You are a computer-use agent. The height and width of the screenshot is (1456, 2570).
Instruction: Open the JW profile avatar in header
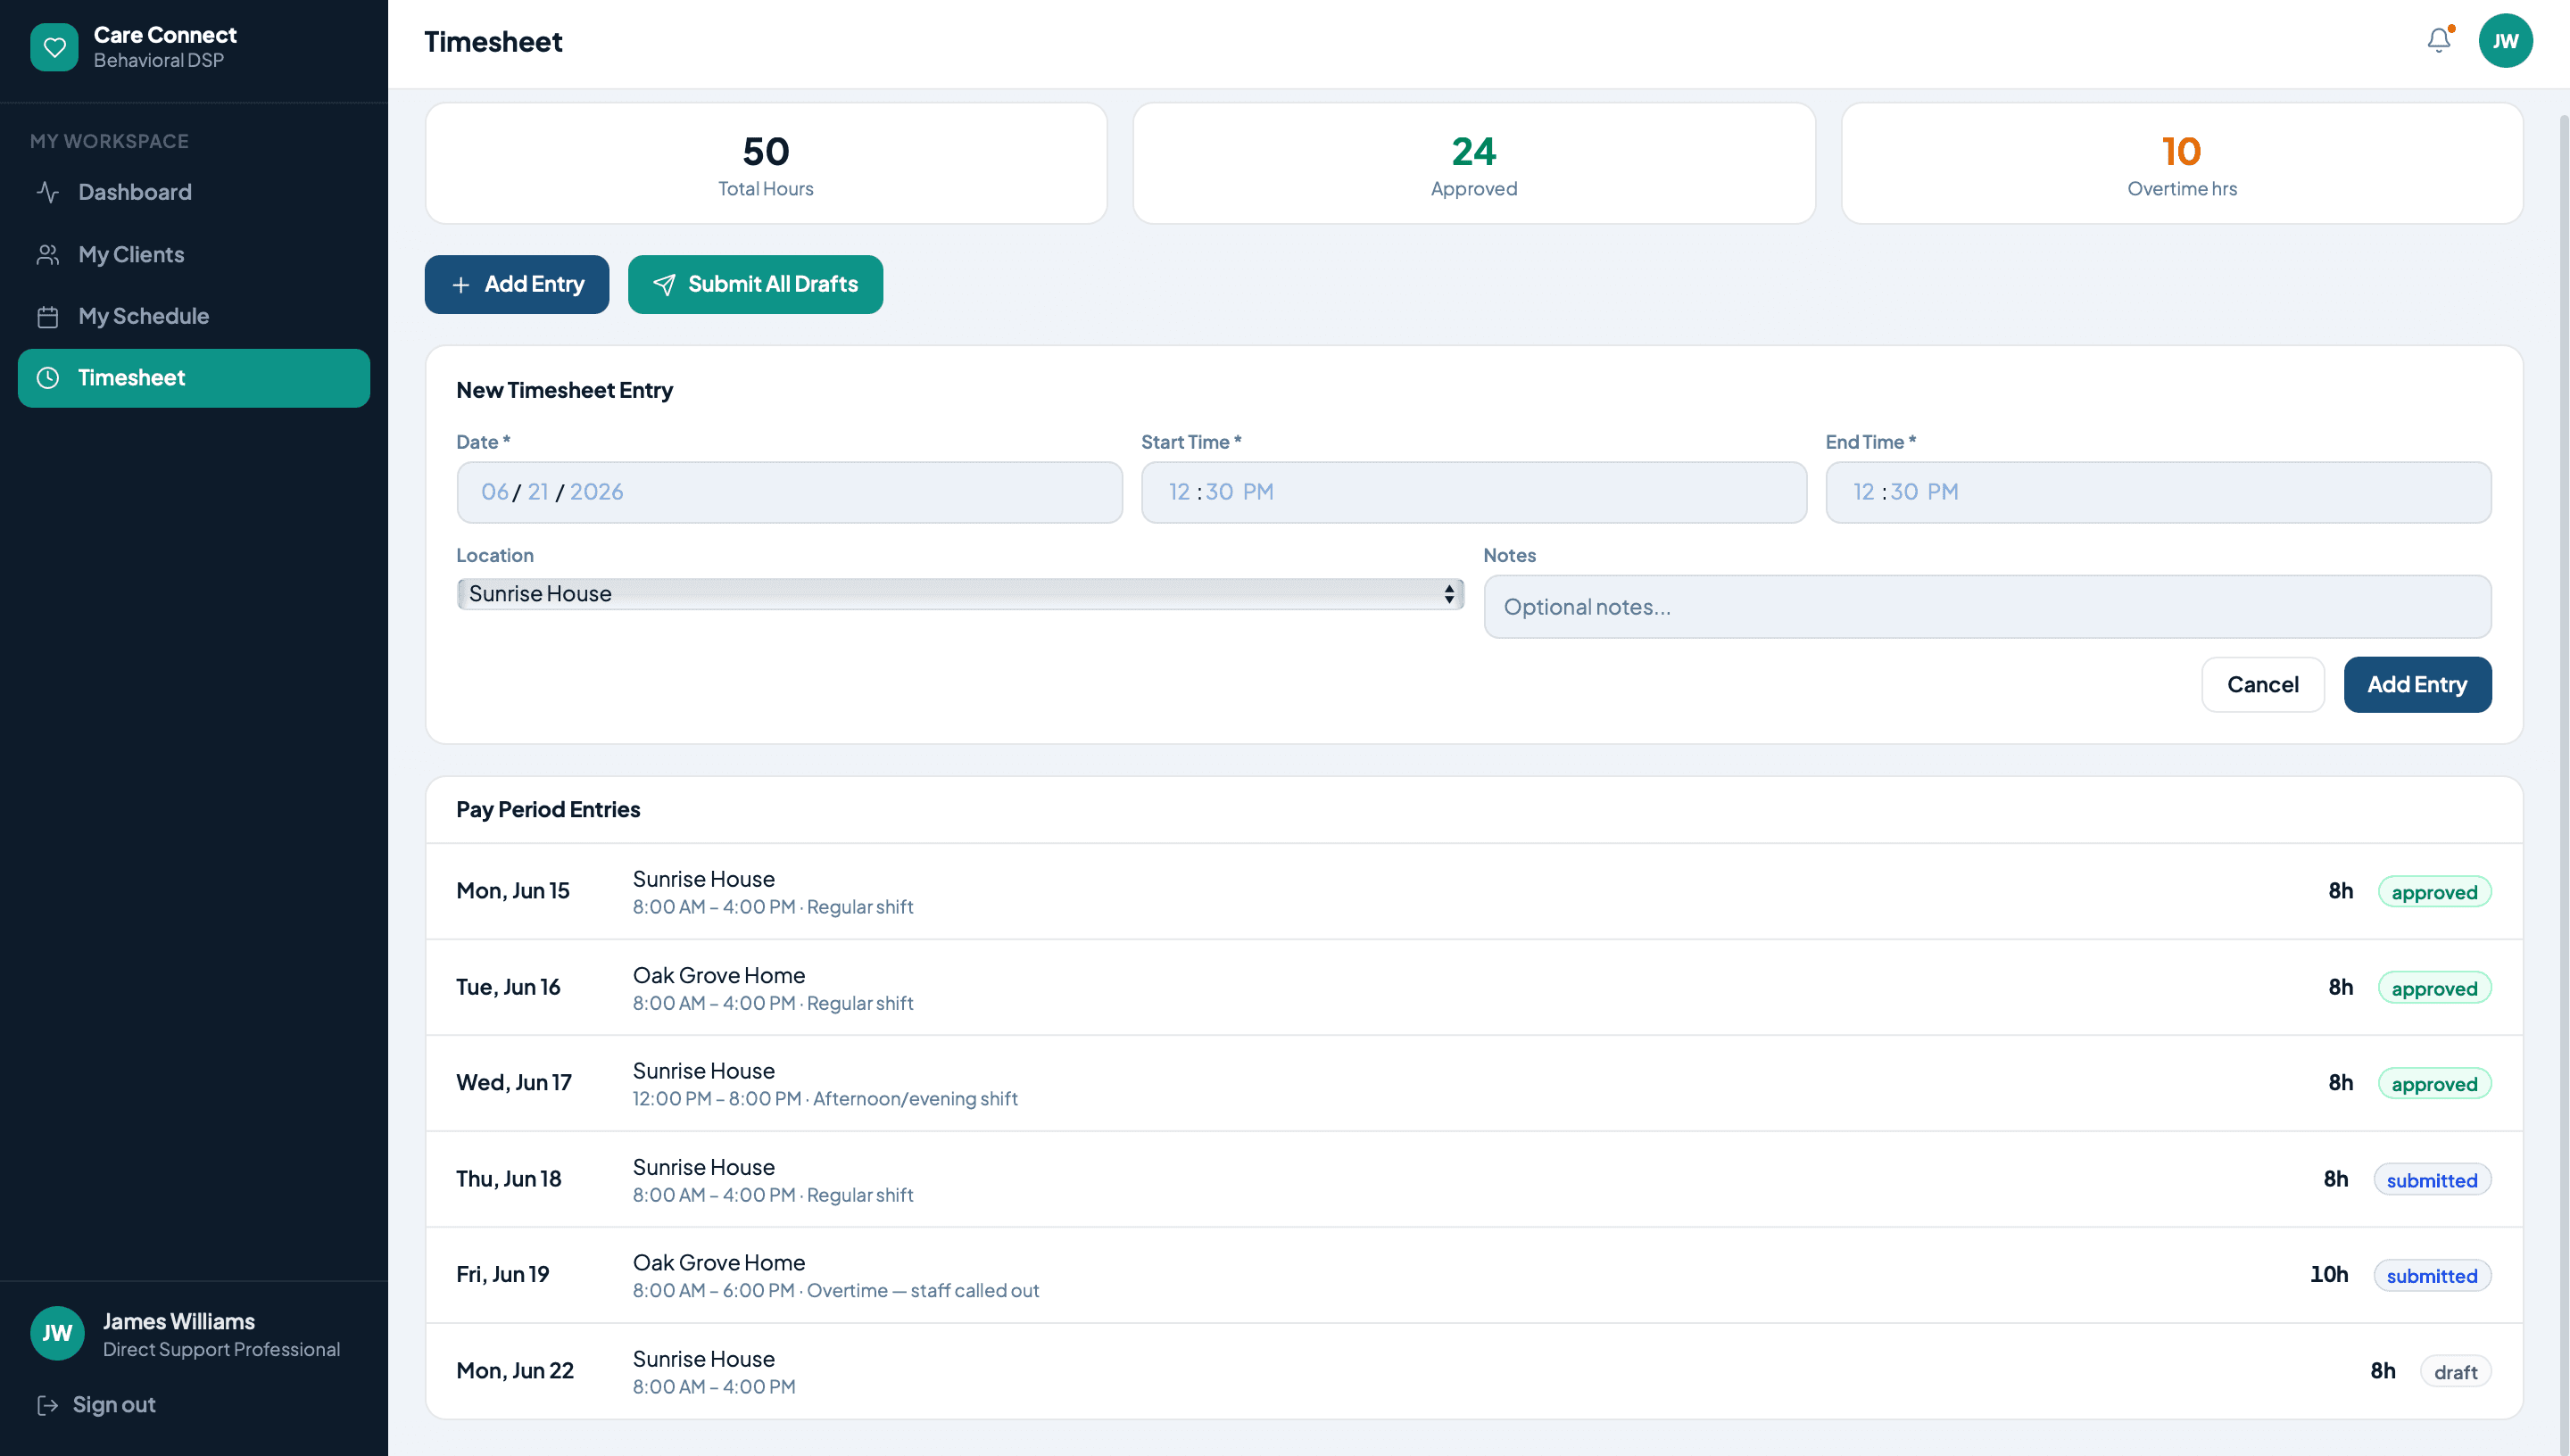[2504, 41]
